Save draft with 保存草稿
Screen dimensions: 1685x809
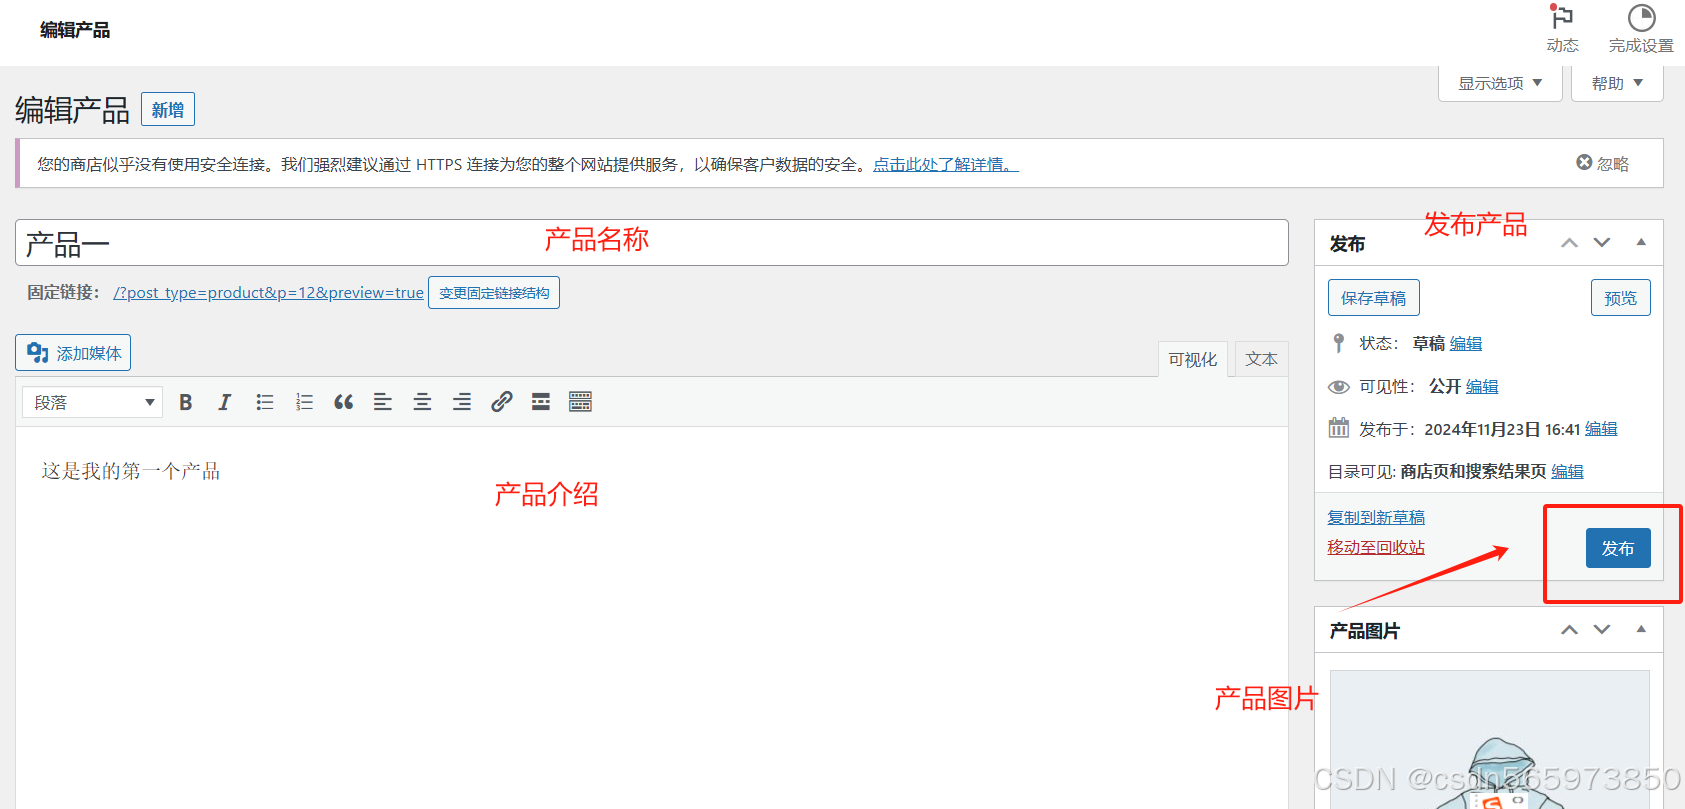point(1373,298)
